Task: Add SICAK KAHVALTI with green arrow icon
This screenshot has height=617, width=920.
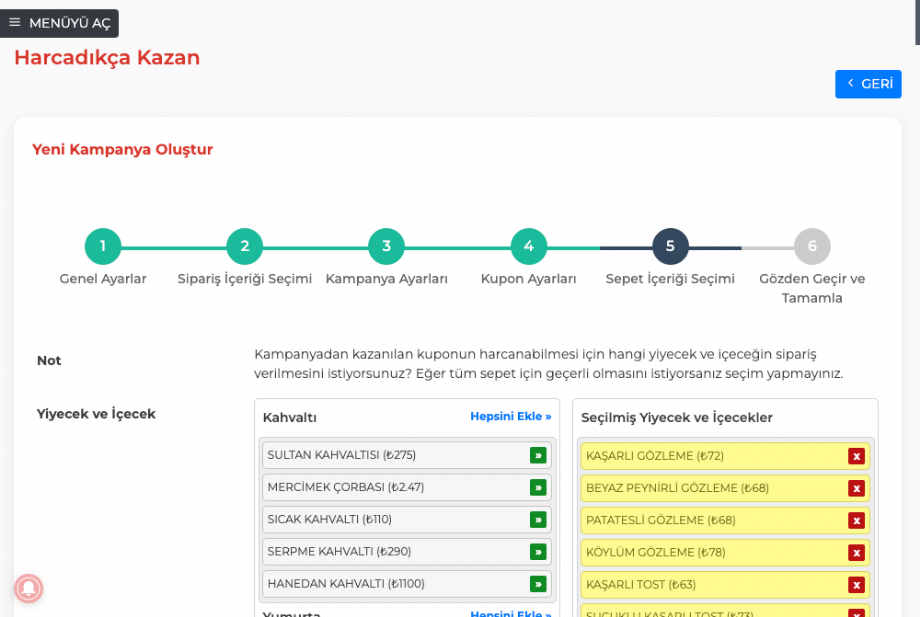Action: (538, 520)
